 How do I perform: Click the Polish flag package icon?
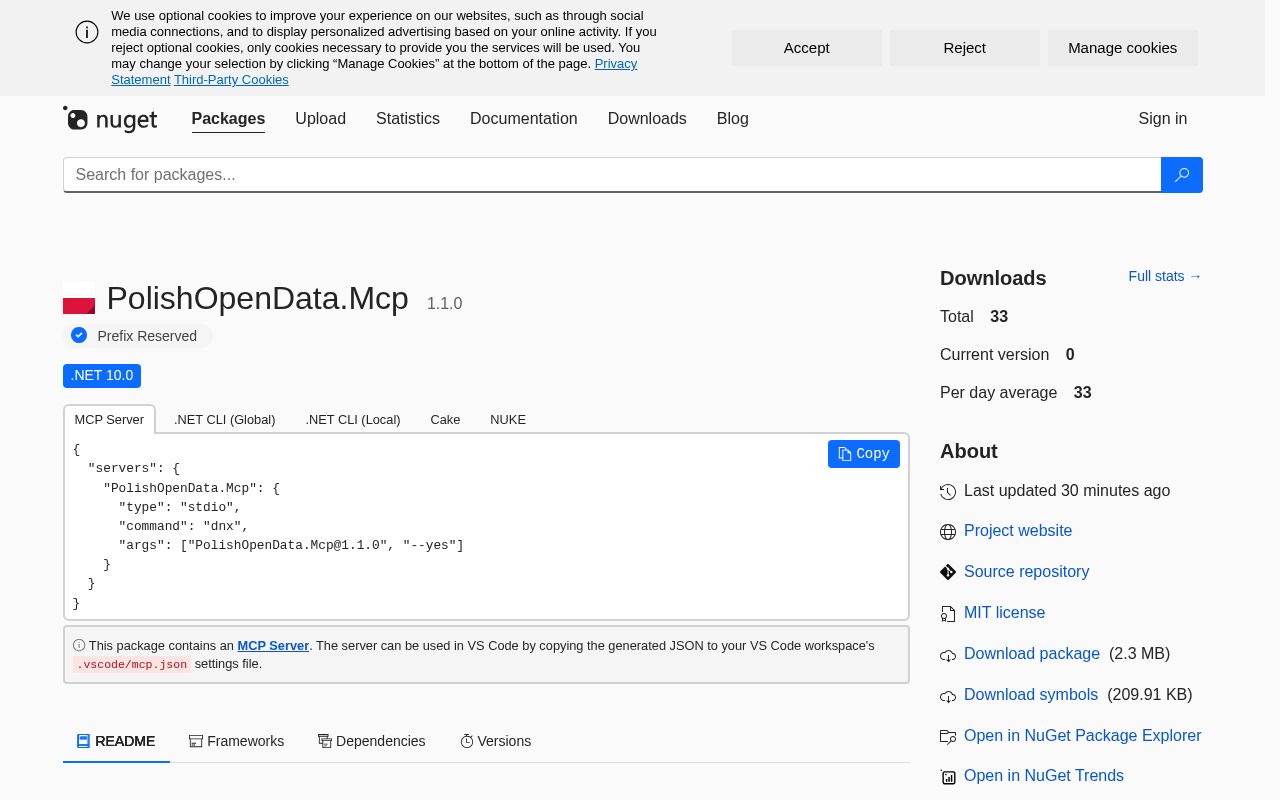tap(79, 298)
